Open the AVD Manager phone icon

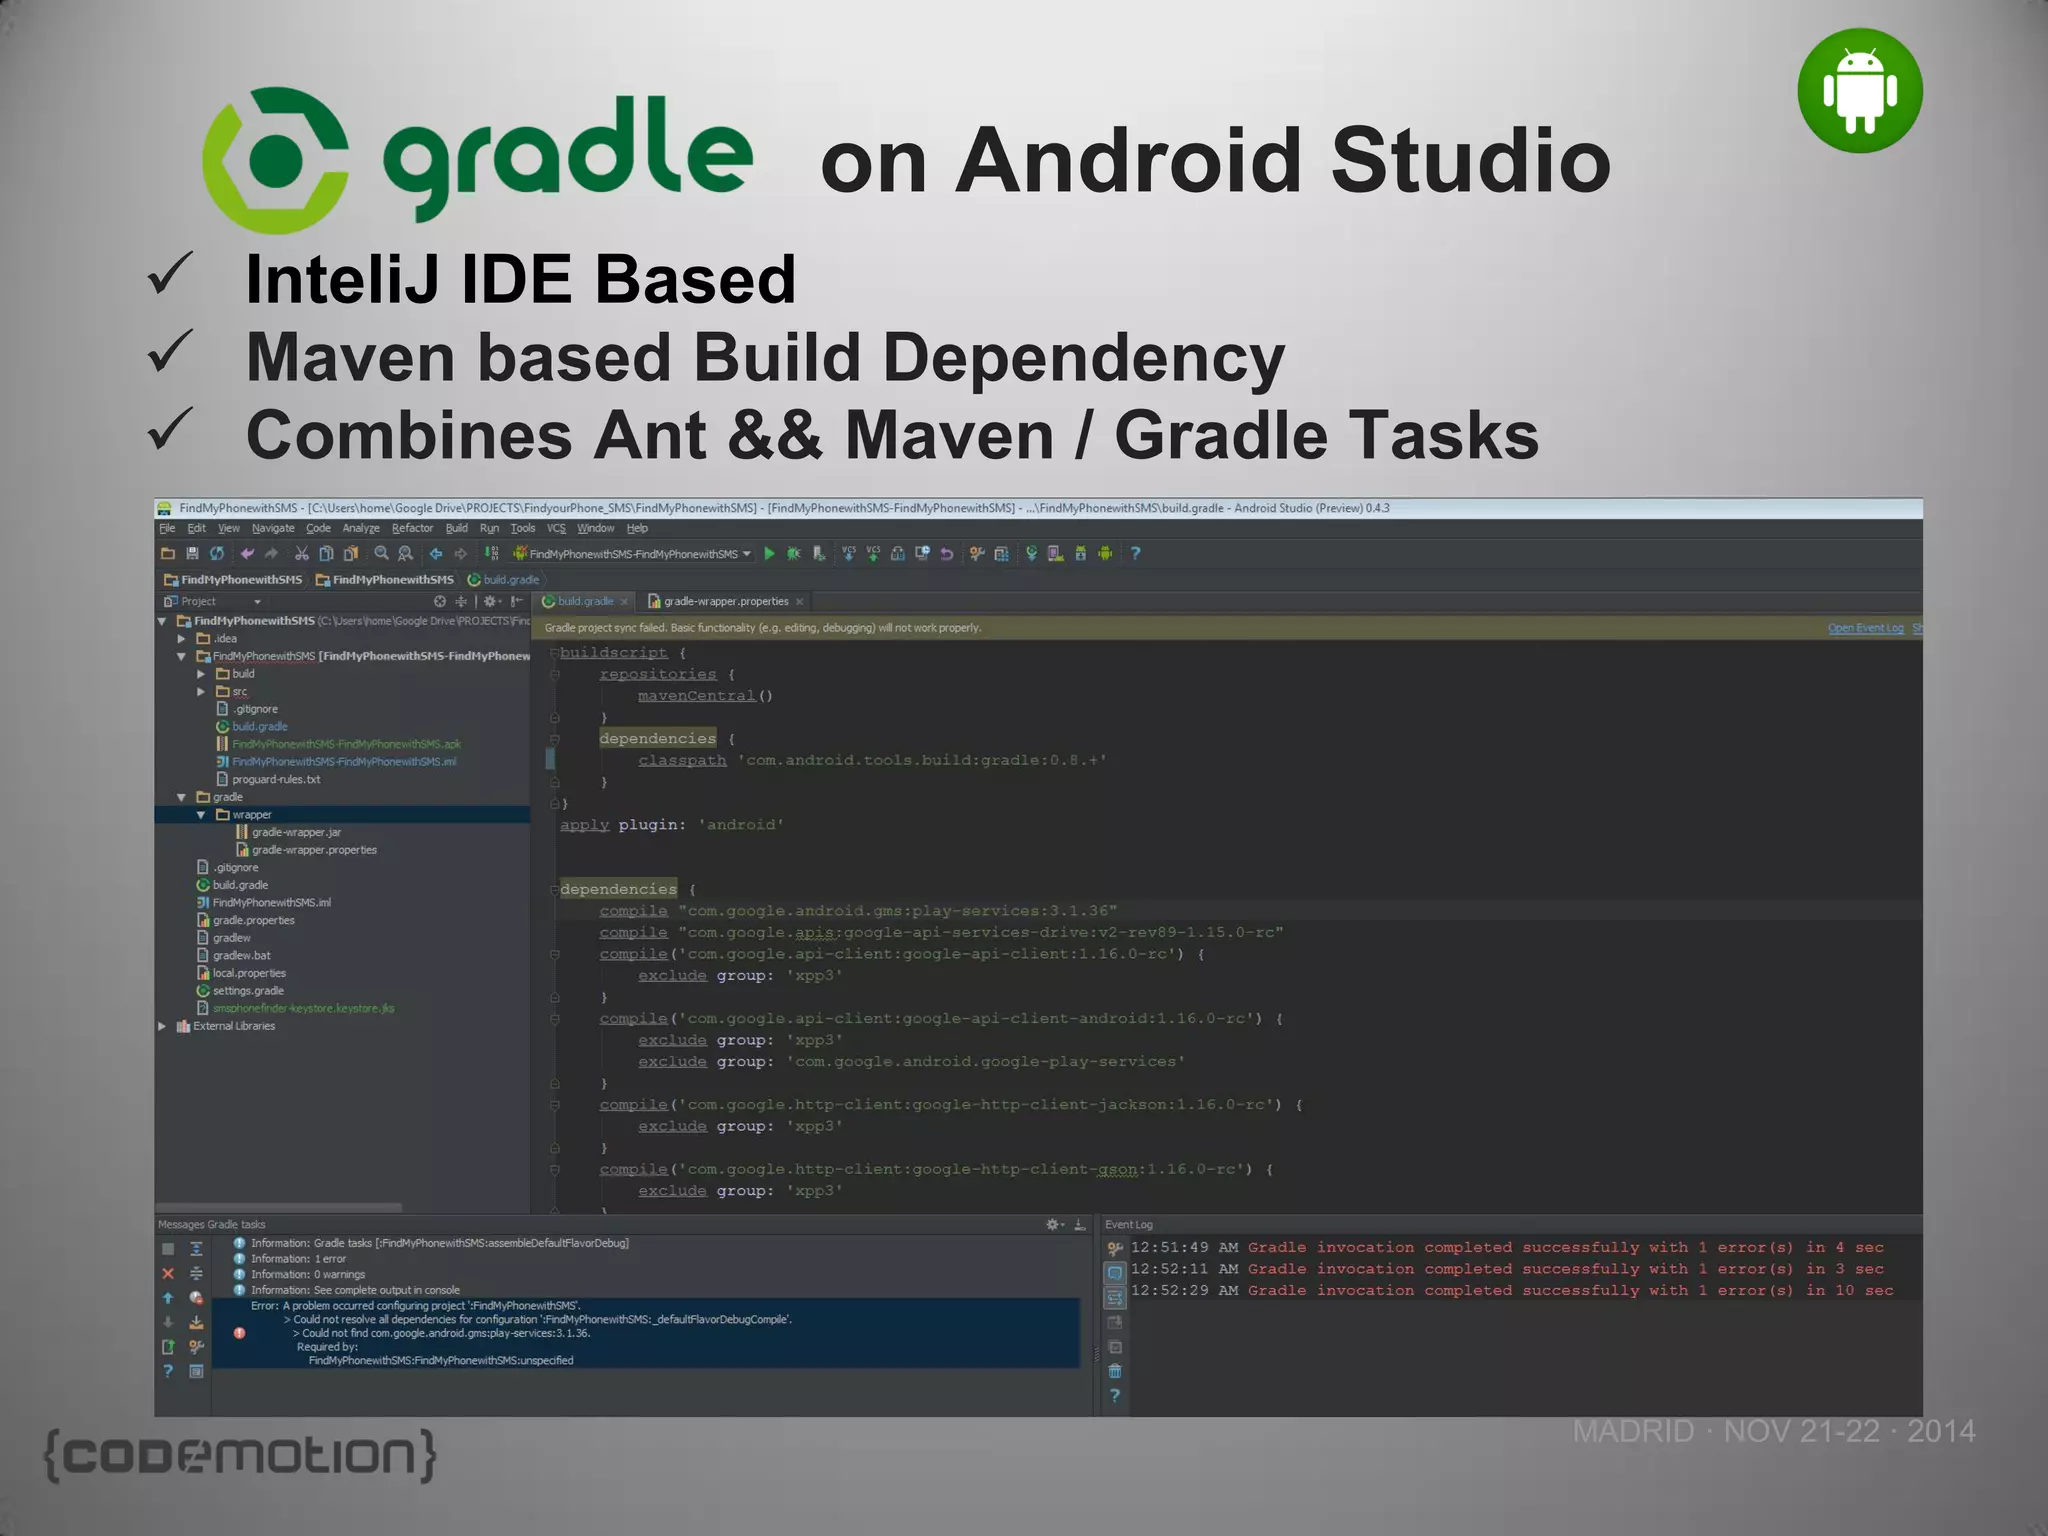[1055, 553]
